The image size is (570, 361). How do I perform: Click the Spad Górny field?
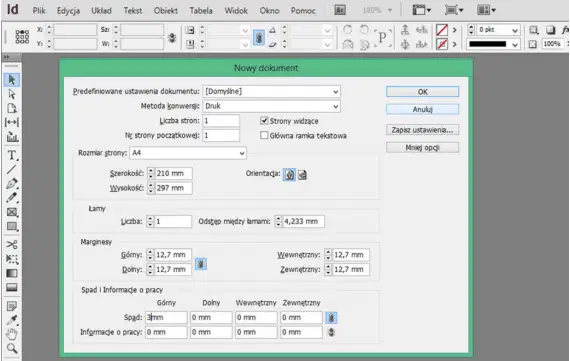(x=166, y=317)
